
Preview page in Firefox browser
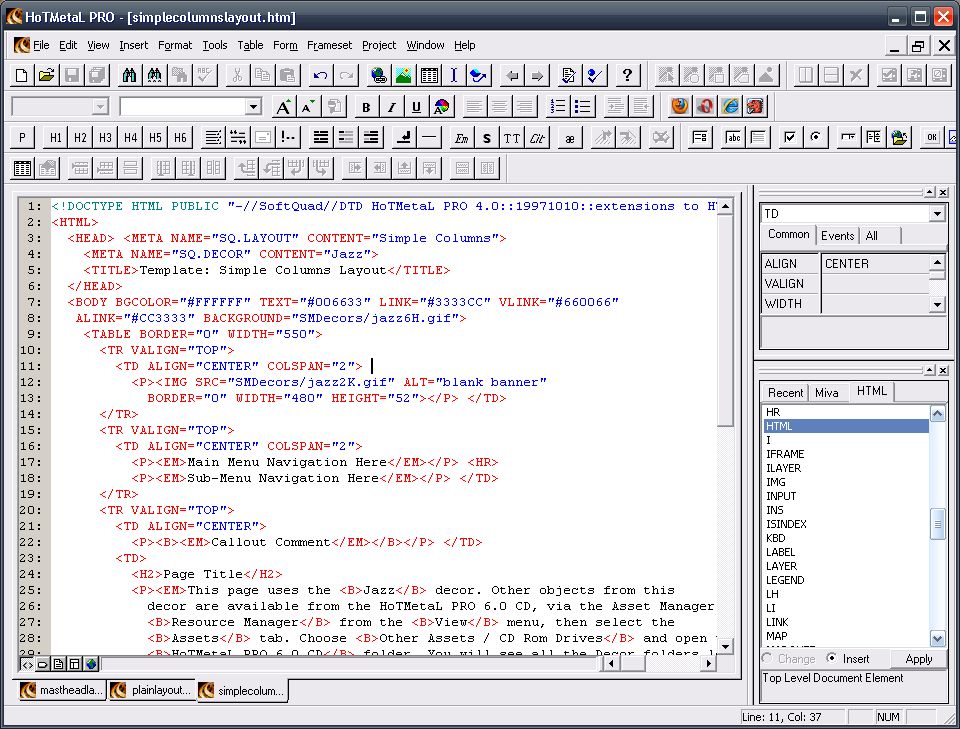pos(680,107)
